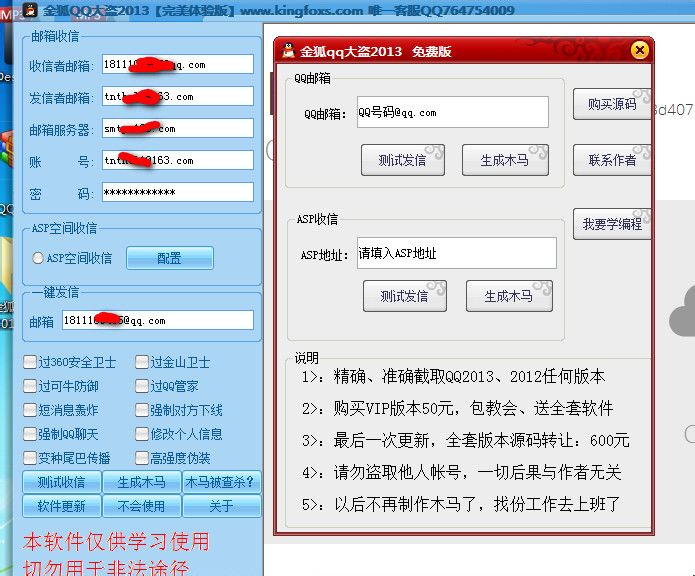Toggle the 短消息轰炸 checkbox
This screenshot has width=695, height=576.
coord(30,410)
